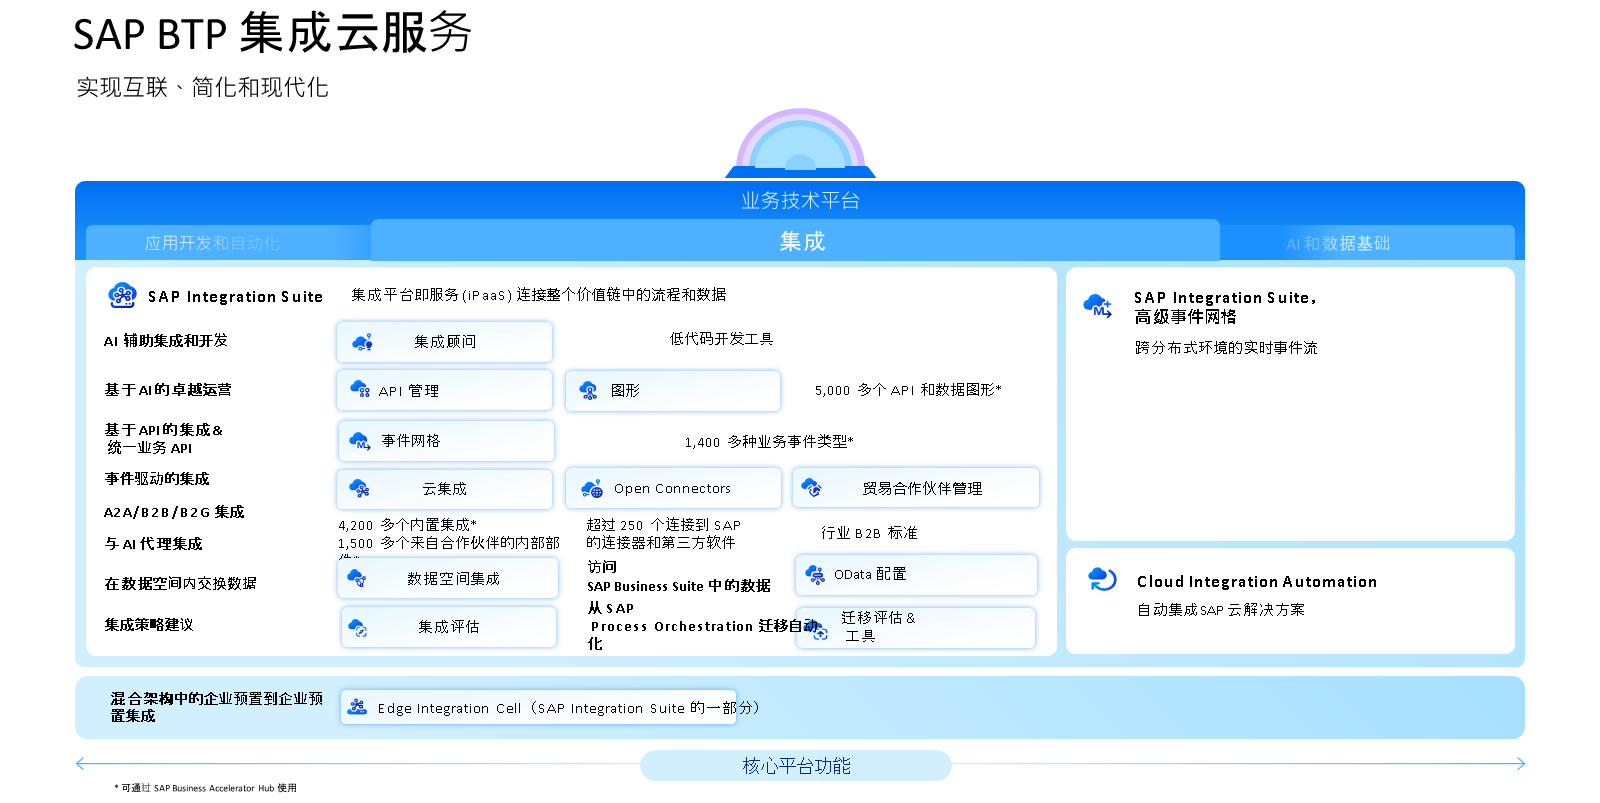The width and height of the screenshot is (1600, 803).
Task: Click the 事件网格 cloud icon
Action: click(360, 440)
